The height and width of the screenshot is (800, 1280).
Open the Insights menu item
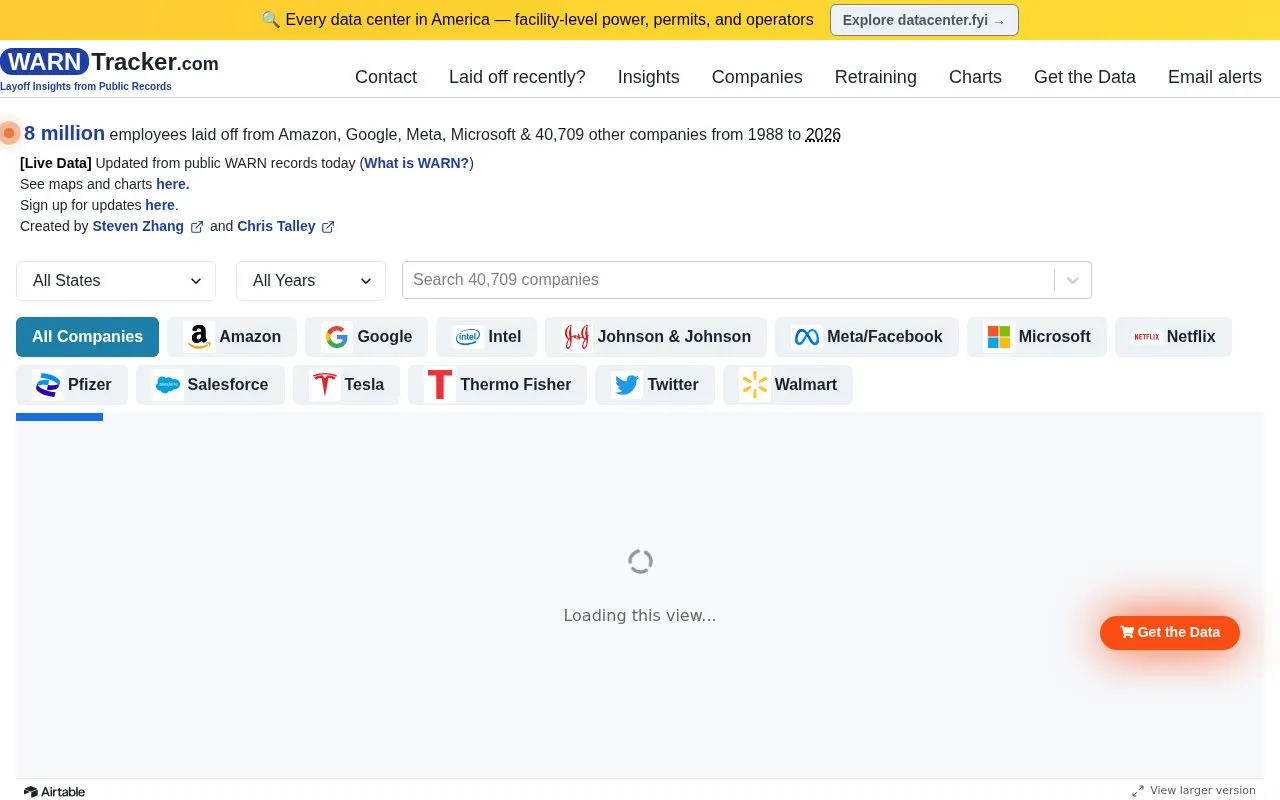coord(649,77)
